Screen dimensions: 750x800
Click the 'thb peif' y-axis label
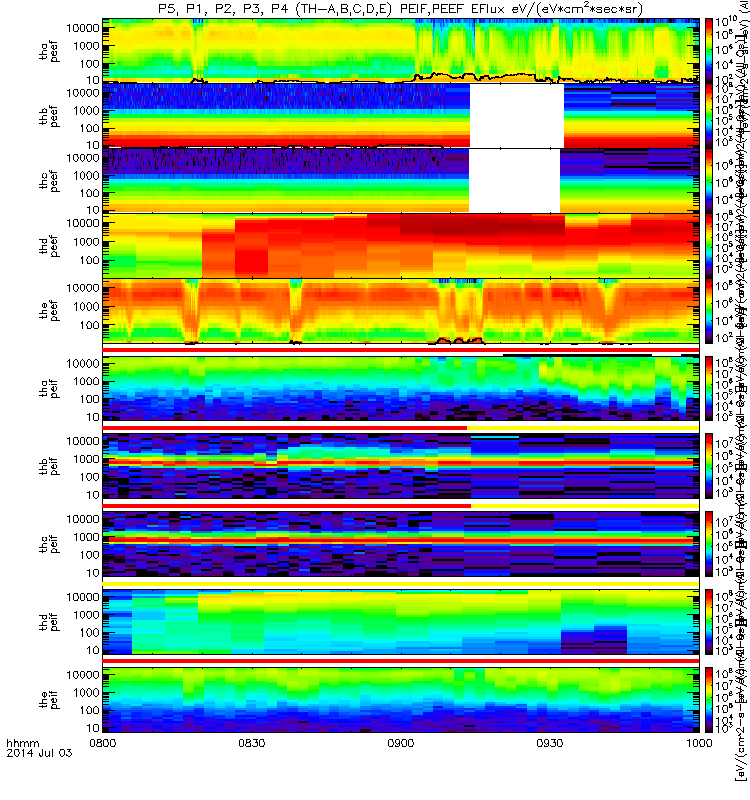point(49,466)
